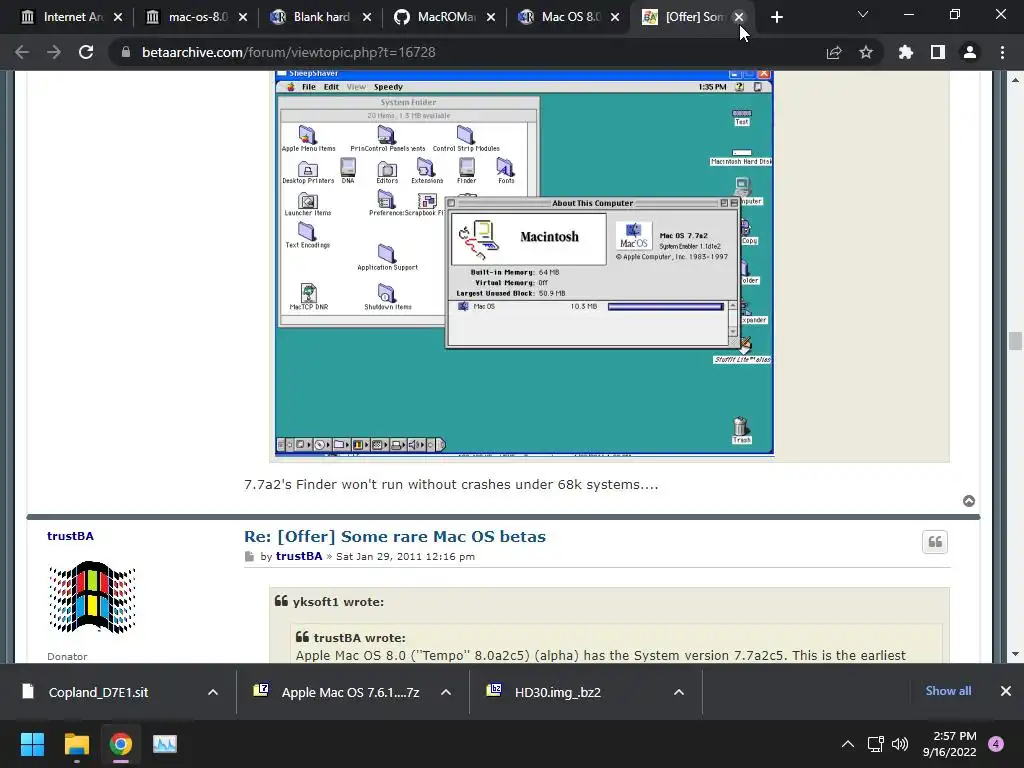Quote trustBA's post with the quote button
This screenshot has height=768, width=1024.
pos(935,542)
